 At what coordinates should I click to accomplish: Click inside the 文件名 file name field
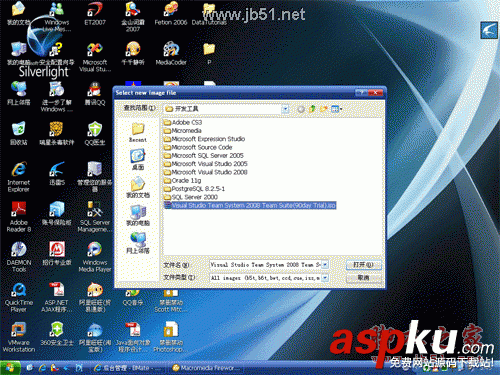click(x=265, y=265)
